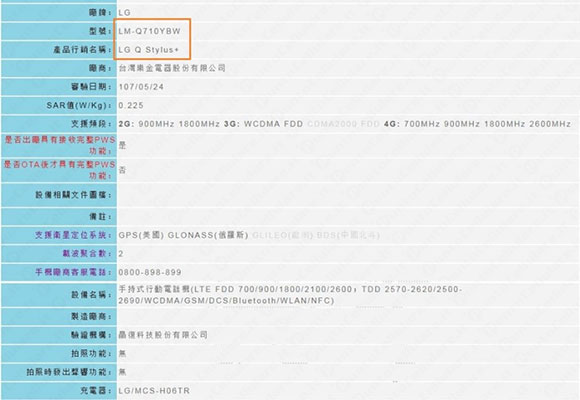Click the product name LG Q Stylus+

click(149, 50)
